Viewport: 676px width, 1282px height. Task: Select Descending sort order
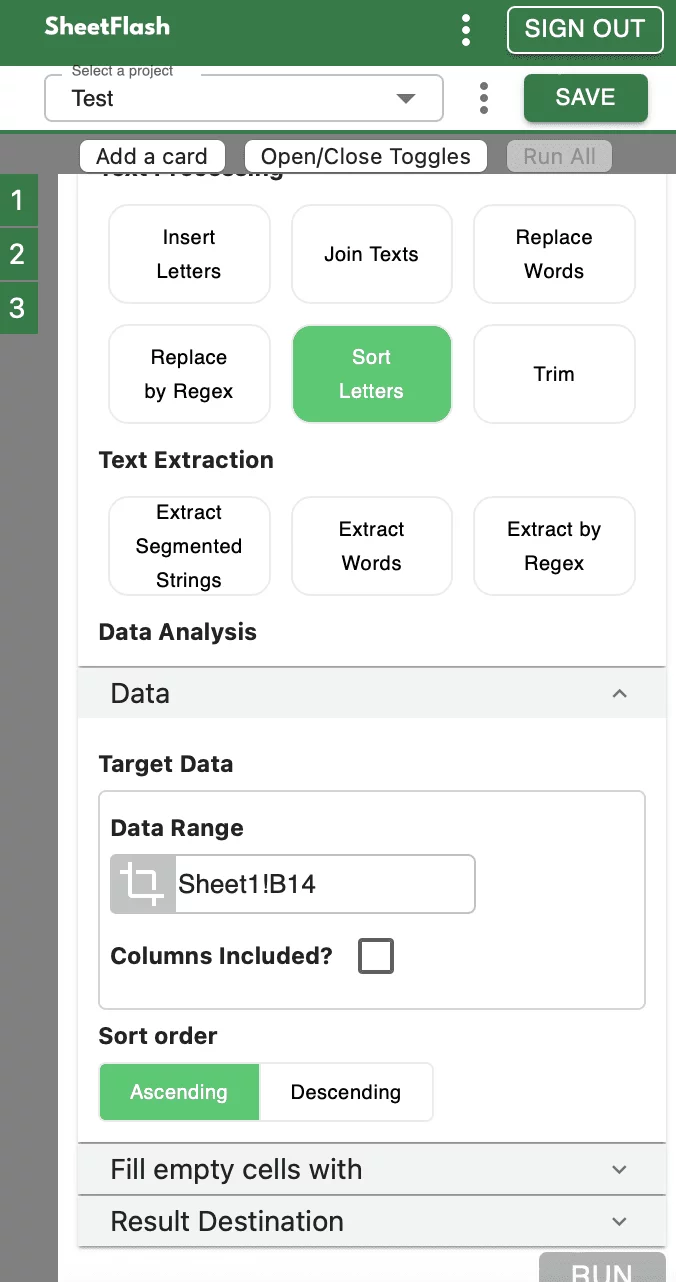pyautogui.click(x=345, y=1092)
